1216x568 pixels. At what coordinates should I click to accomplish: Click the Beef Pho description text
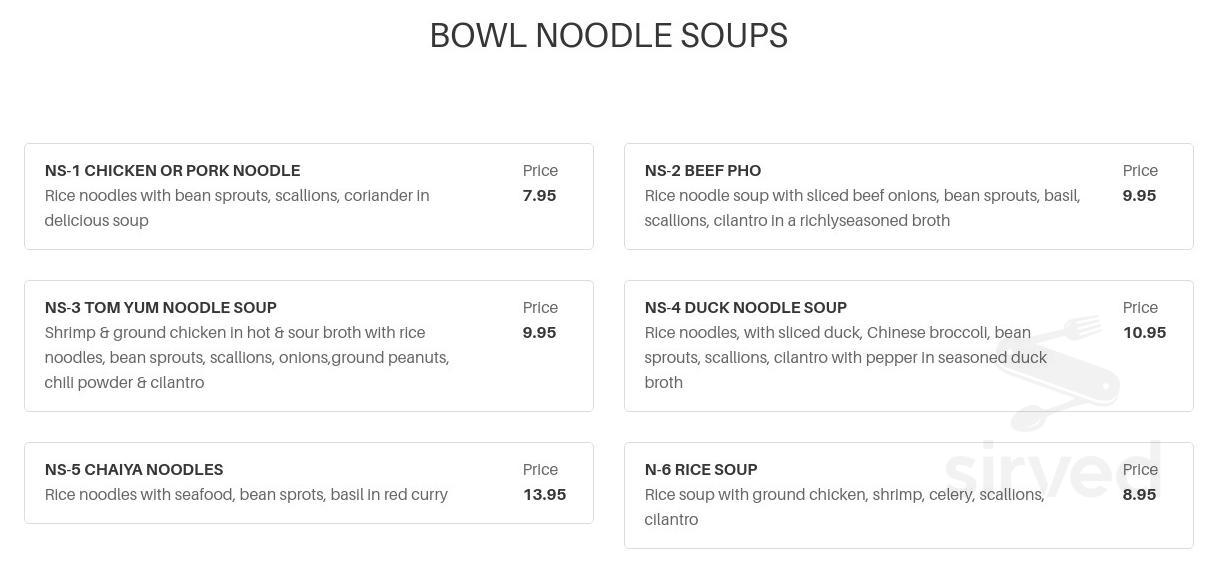pos(862,208)
